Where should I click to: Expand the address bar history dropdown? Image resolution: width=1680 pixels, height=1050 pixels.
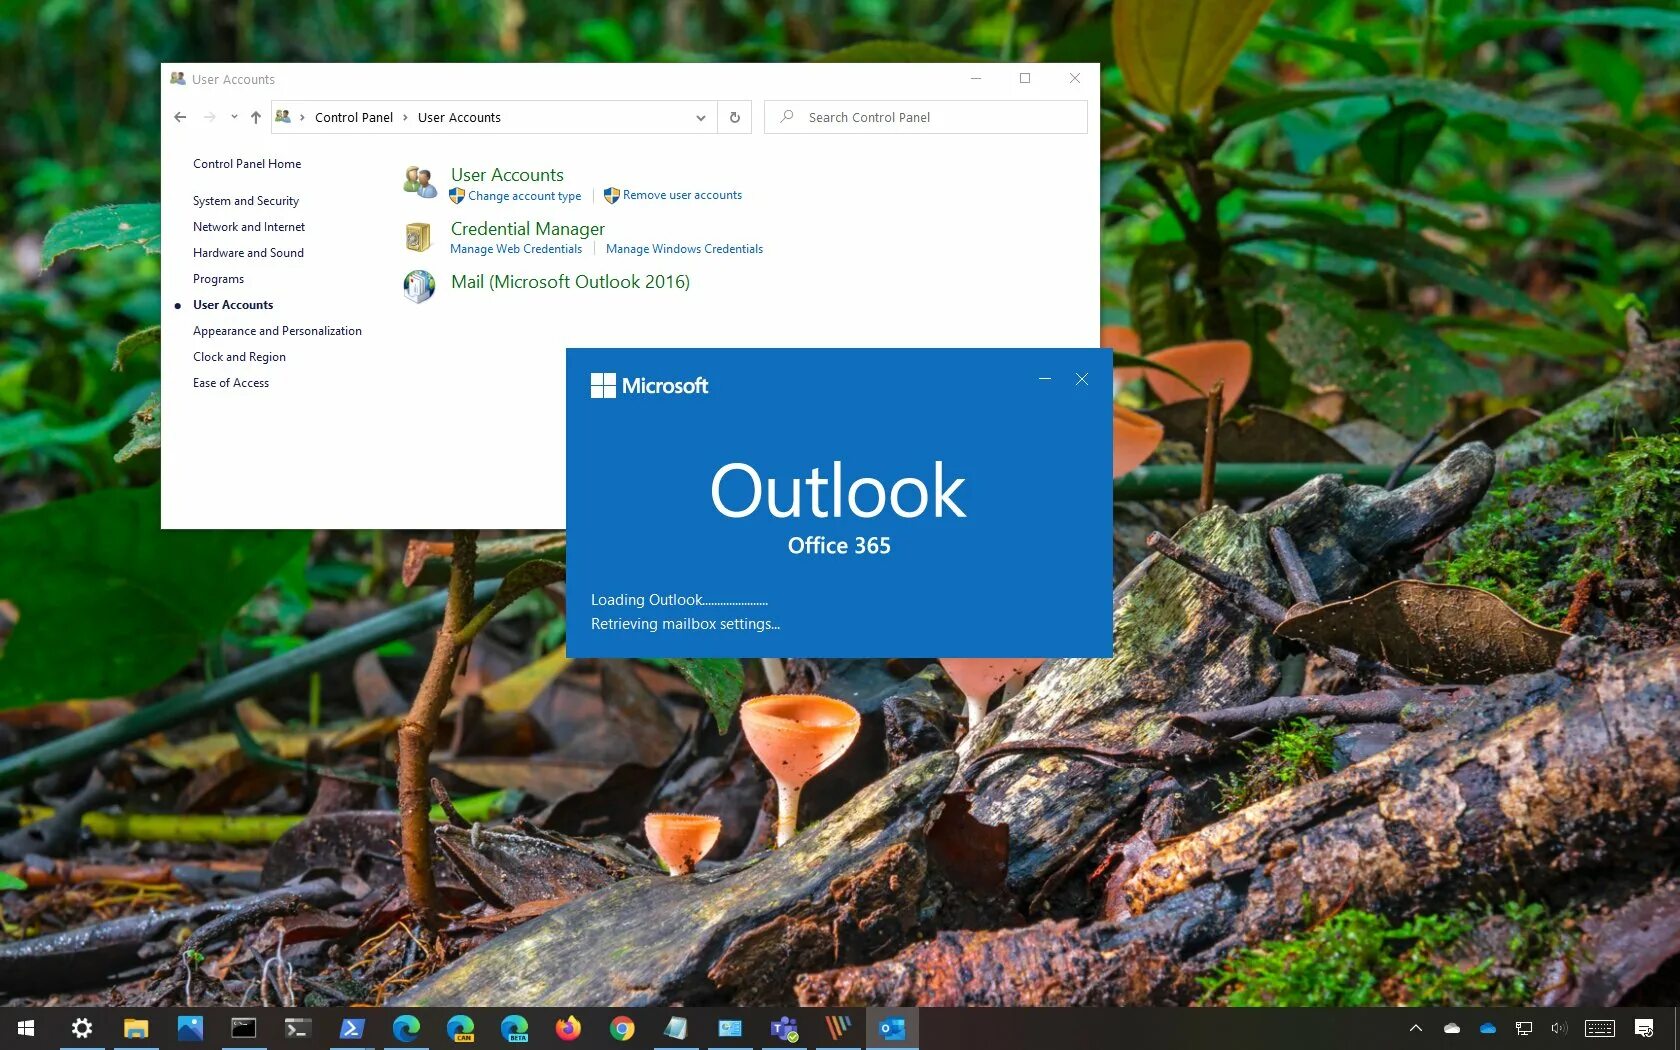coord(701,117)
